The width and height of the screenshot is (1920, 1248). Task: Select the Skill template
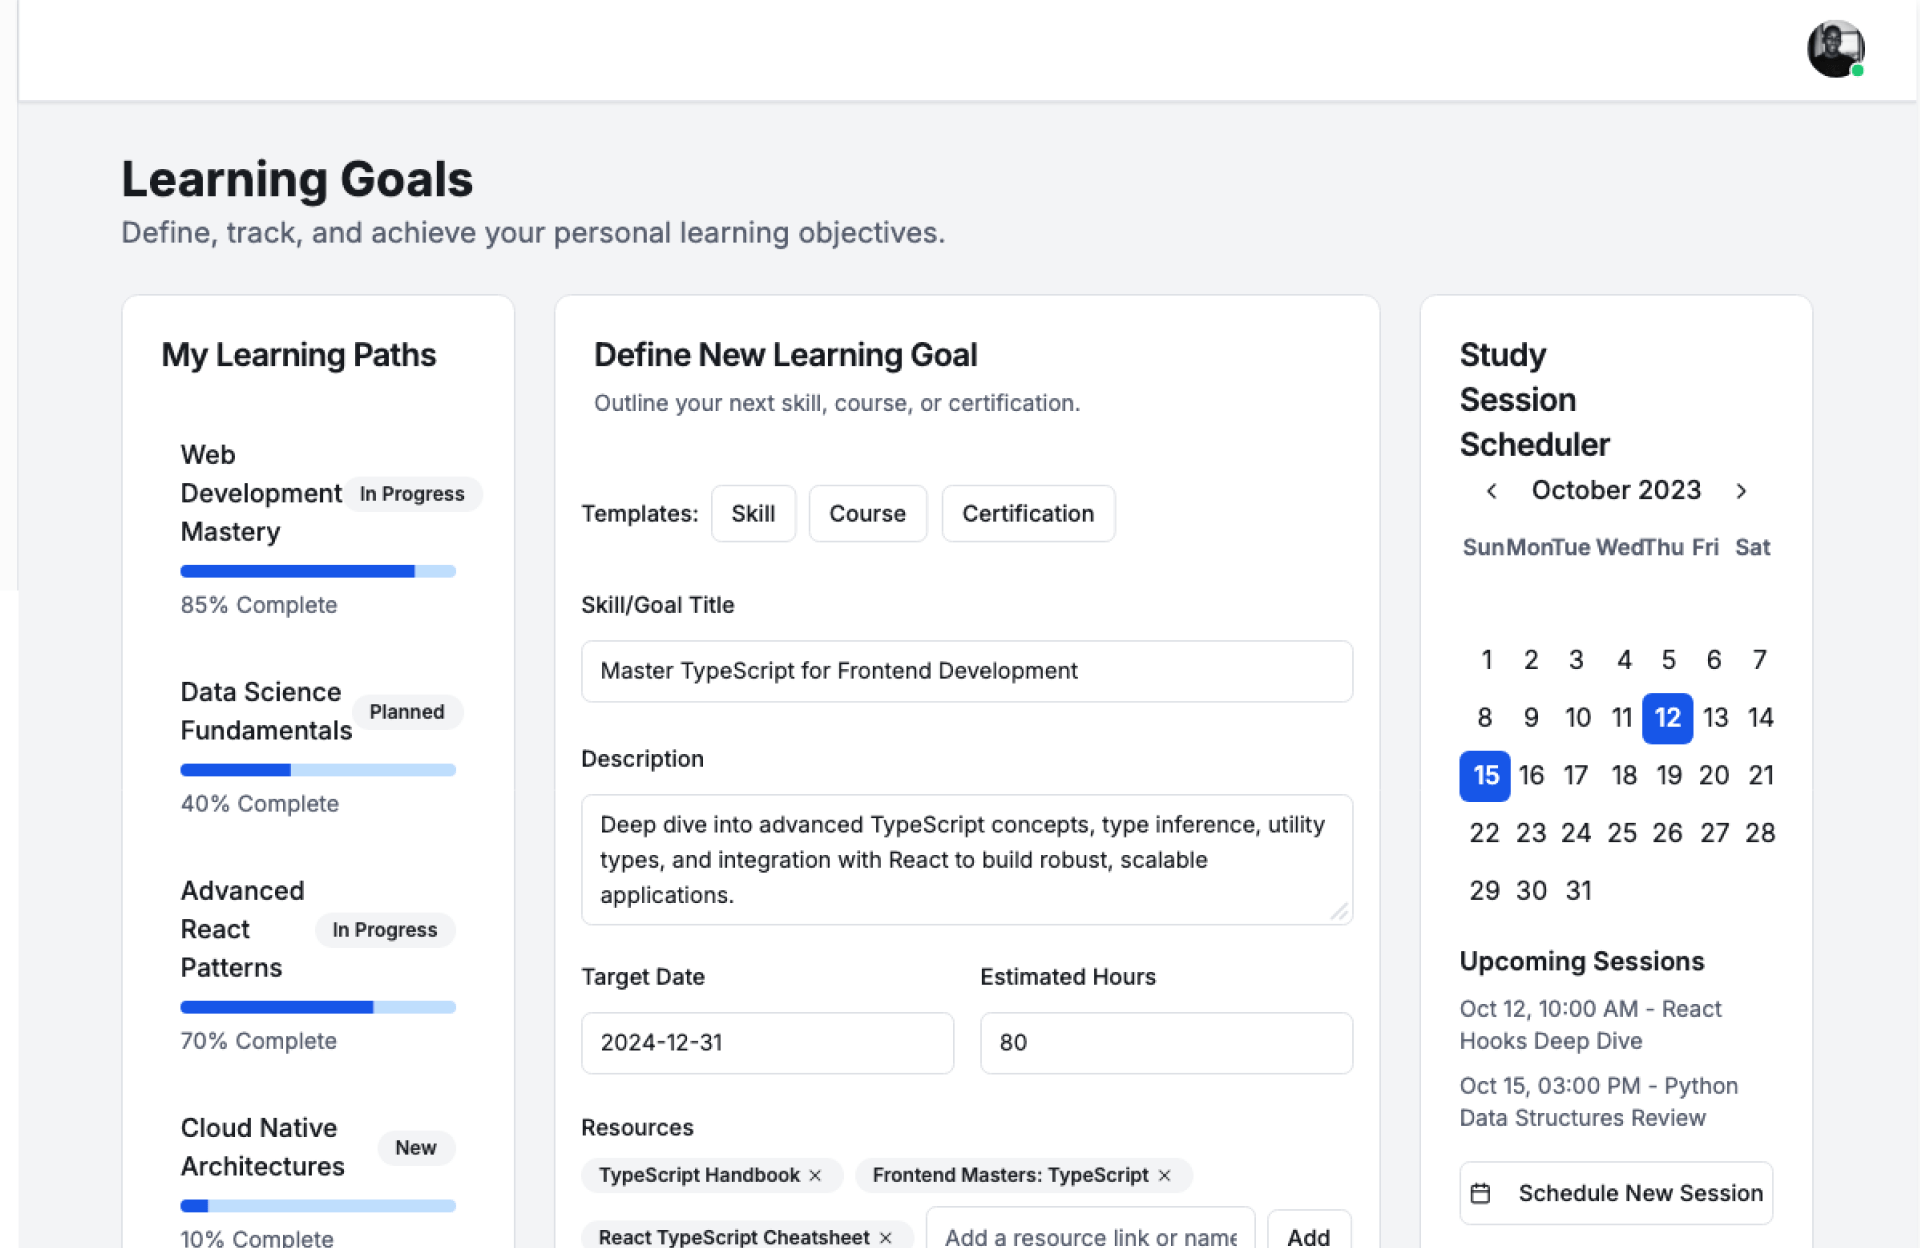753,514
